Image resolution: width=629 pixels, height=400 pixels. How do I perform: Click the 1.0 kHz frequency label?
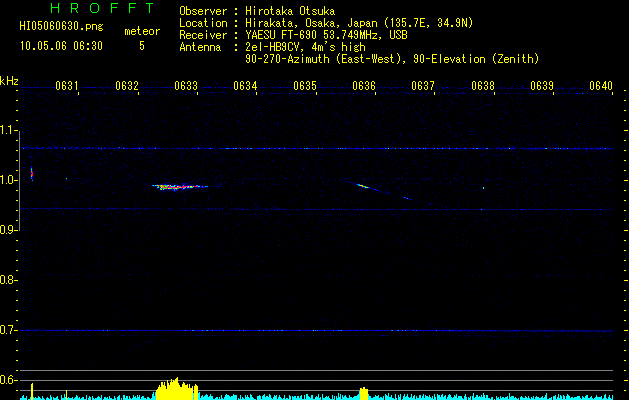[x=9, y=179]
